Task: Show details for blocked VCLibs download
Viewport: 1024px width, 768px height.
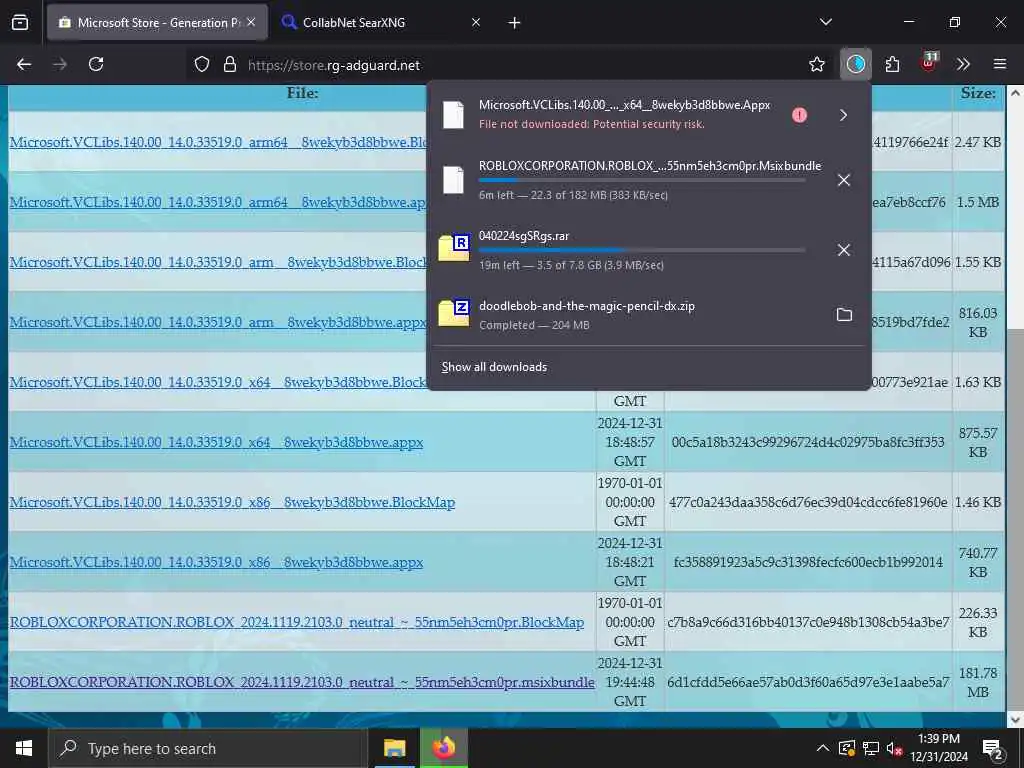Action: pyautogui.click(x=843, y=115)
